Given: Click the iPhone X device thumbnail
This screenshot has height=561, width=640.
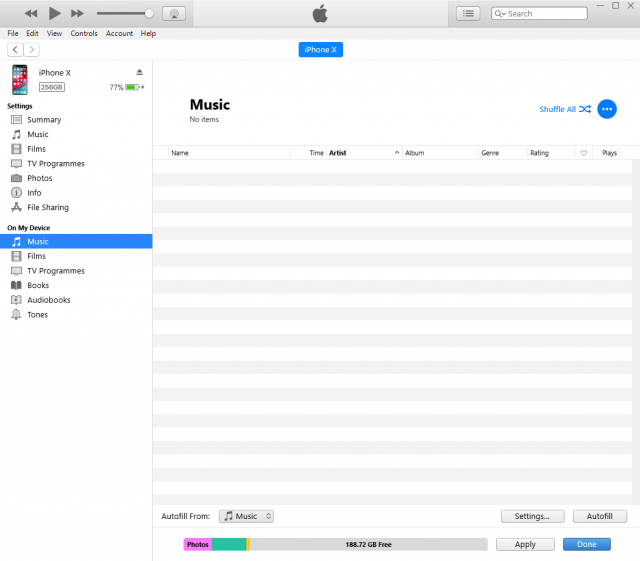Looking at the screenshot, I should click(20, 80).
